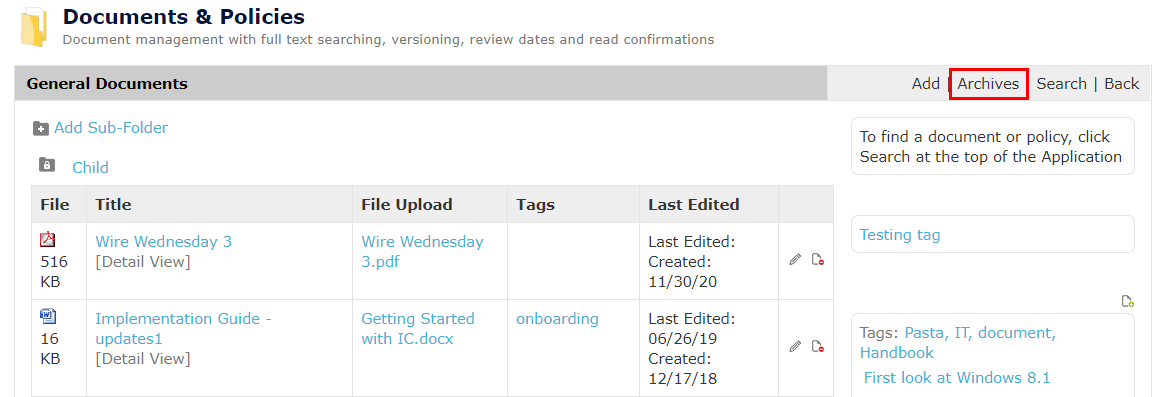
Task: Click the pencil edit icon for Implementation Guide
Action: 795,346
